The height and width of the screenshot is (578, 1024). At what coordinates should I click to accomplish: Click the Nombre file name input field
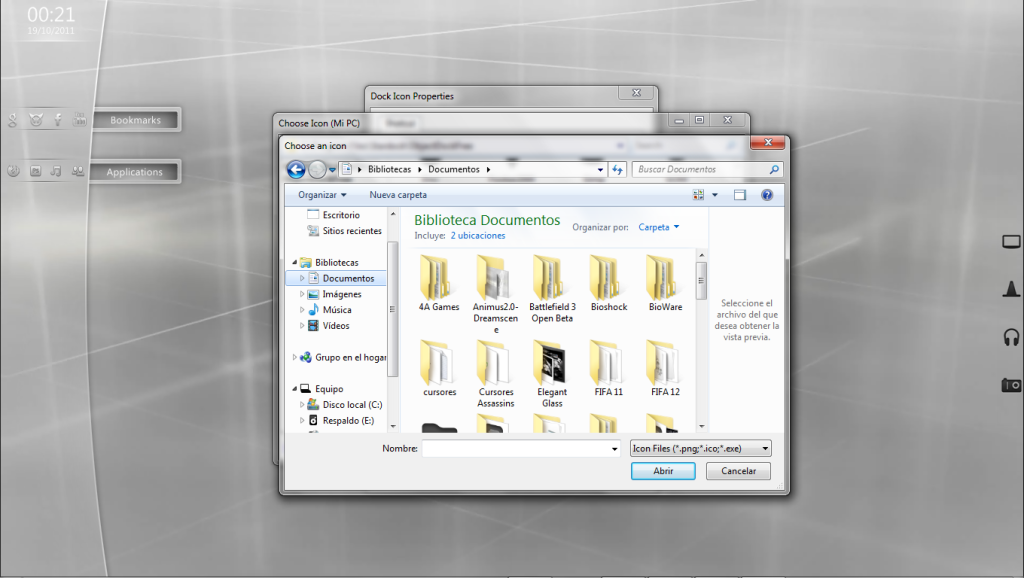tap(520, 449)
